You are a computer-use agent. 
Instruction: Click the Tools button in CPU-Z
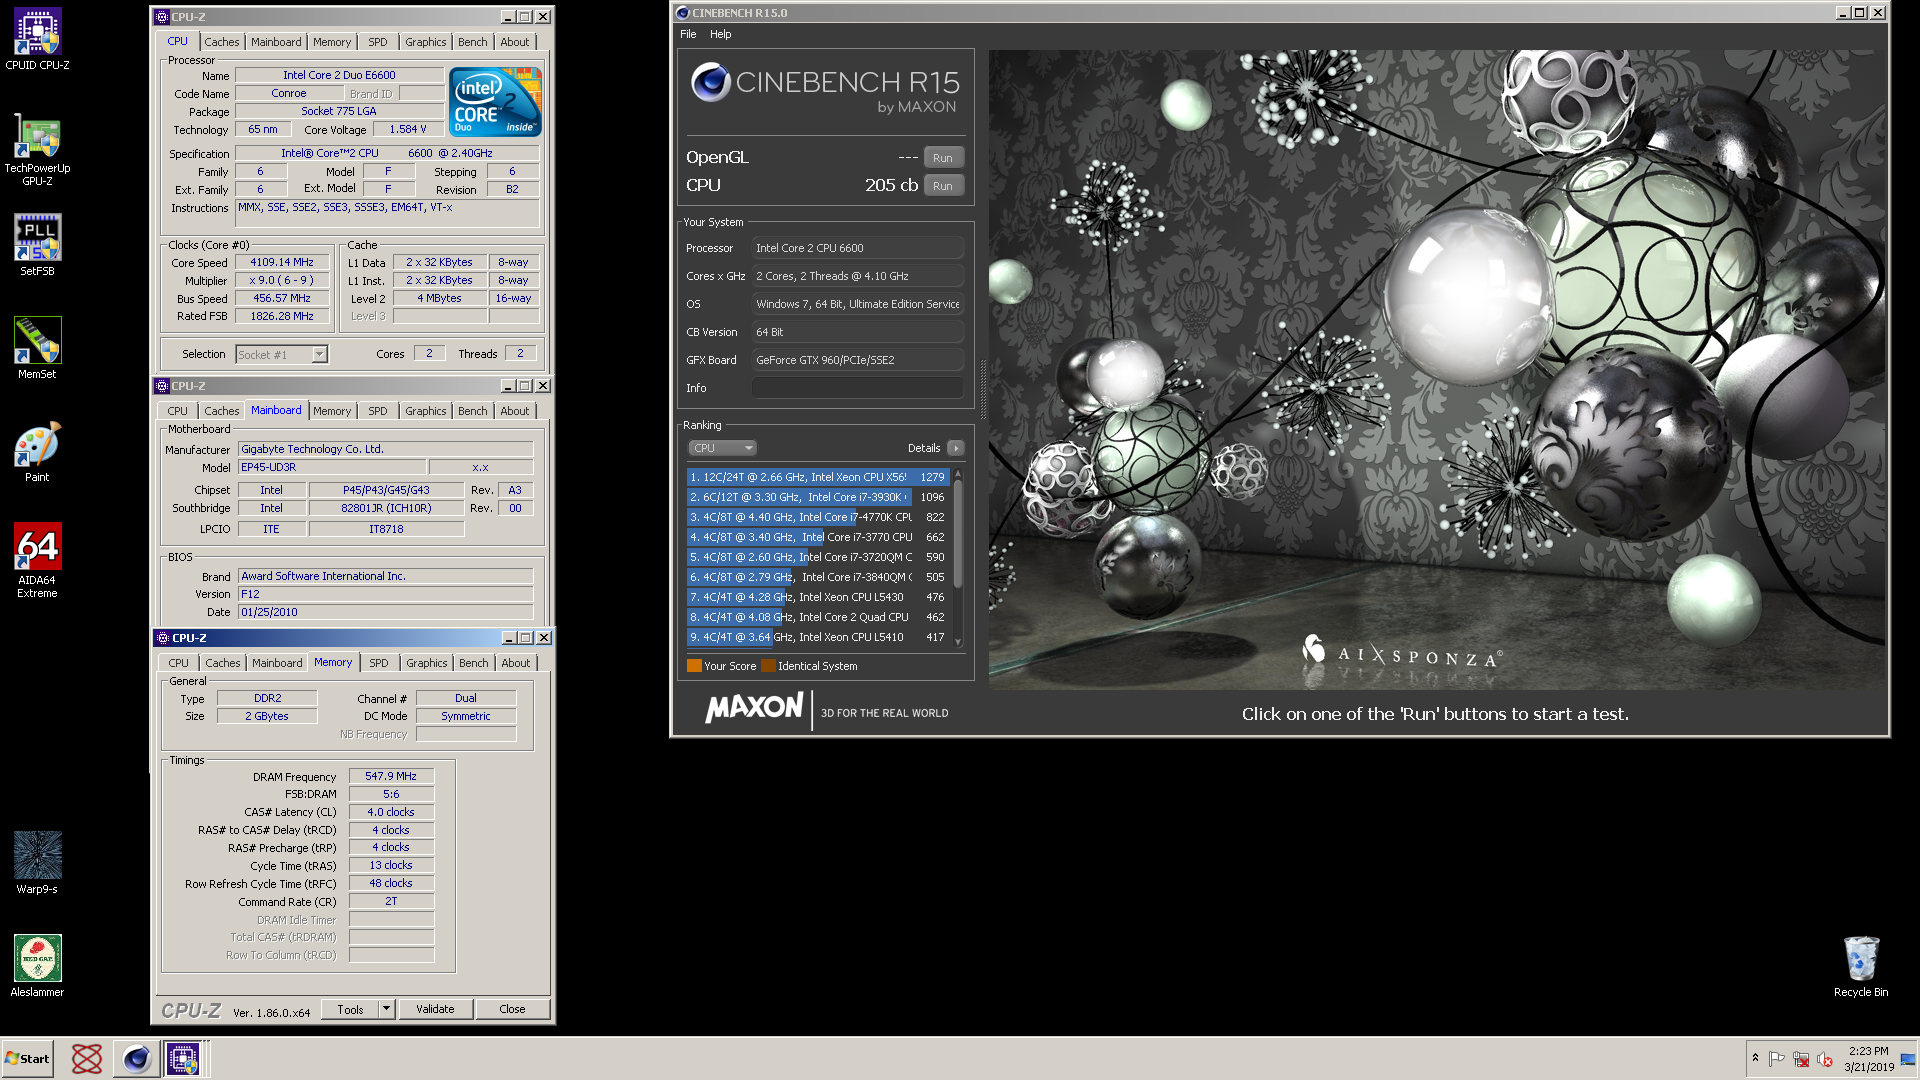[350, 1010]
